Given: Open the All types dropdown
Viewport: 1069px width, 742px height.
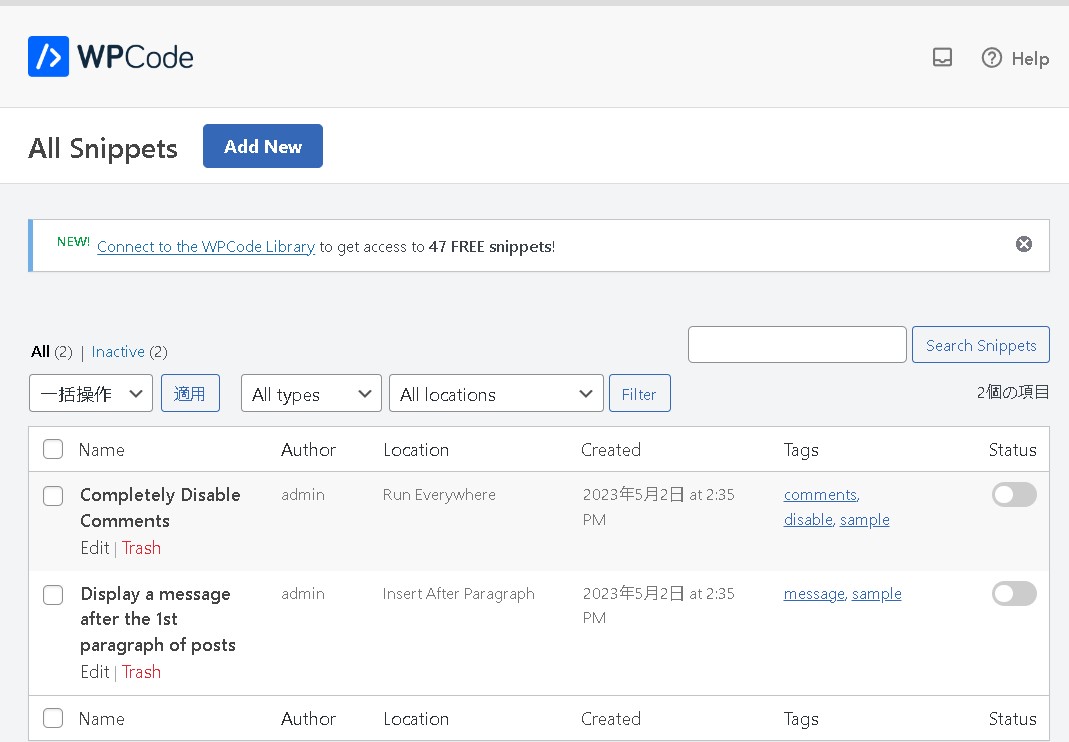Looking at the screenshot, I should [311, 393].
